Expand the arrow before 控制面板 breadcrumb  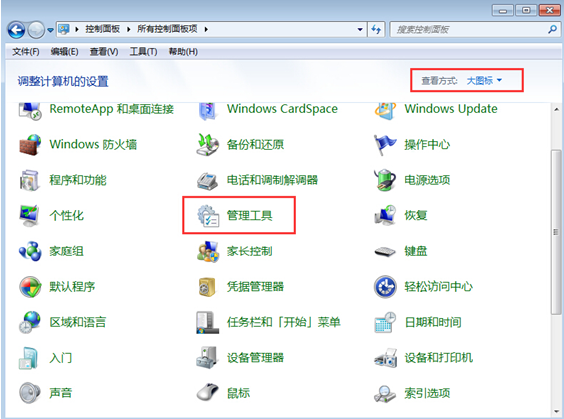(x=77, y=29)
